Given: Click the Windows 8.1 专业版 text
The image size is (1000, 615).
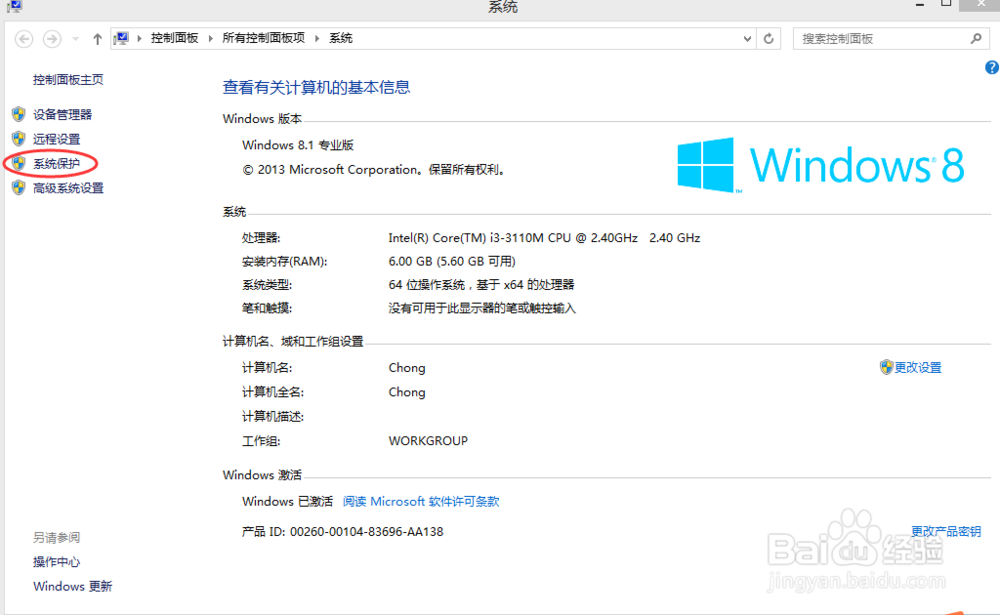Looking at the screenshot, I should [298, 145].
